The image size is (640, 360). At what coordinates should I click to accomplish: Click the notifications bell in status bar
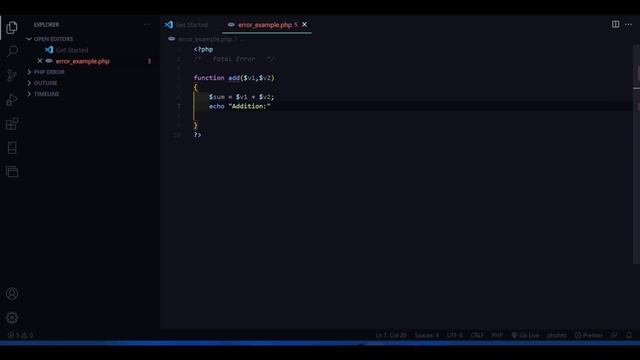pyautogui.click(x=629, y=335)
